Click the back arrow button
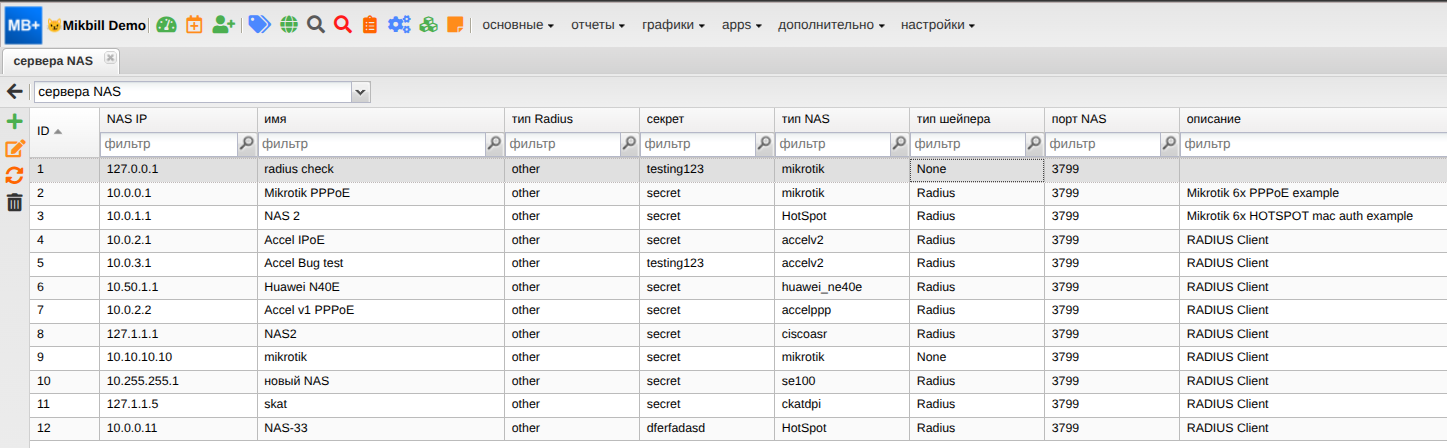The width and height of the screenshot is (1447, 448). [x=15, y=92]
